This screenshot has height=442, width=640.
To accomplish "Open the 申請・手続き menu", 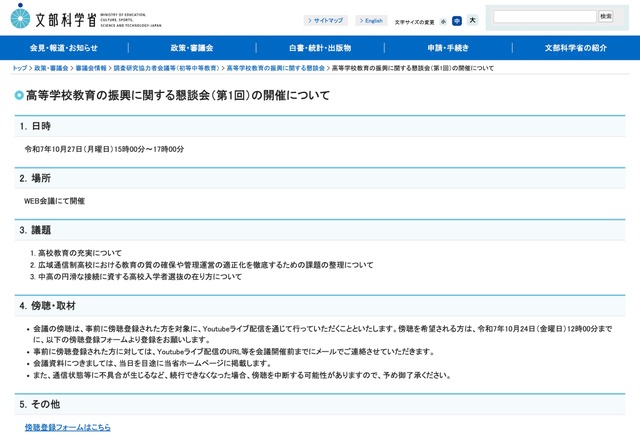I will (x=447, y=48).
